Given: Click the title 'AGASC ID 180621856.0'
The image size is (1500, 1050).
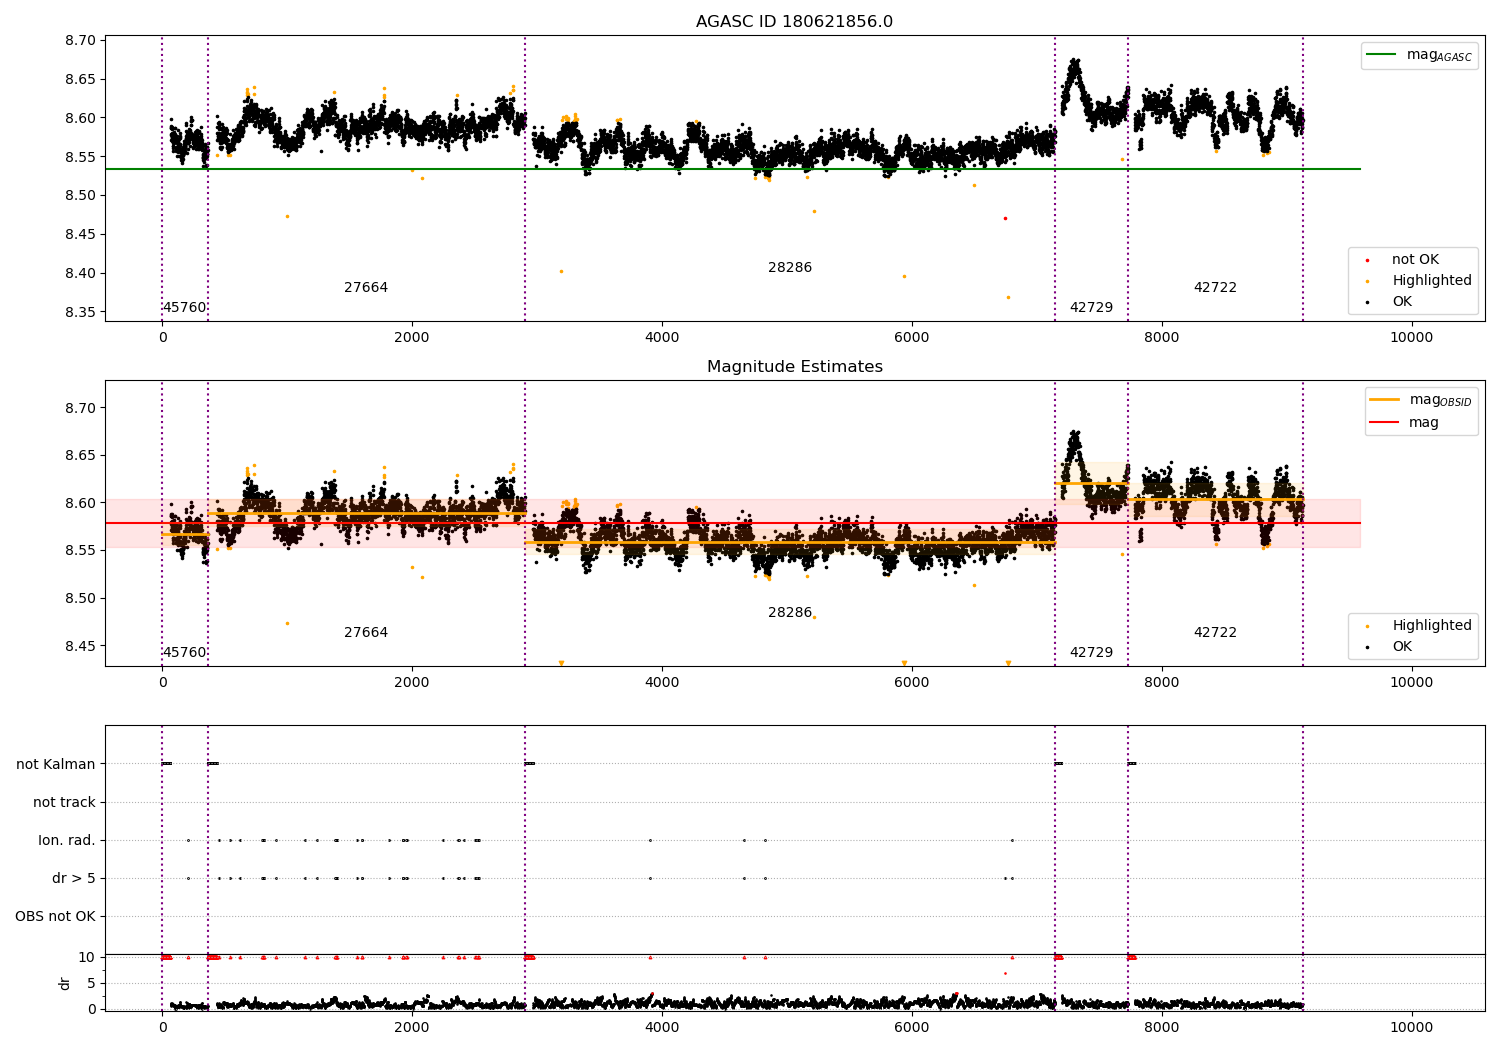Looking at the screenshot, I should (x=794, y=22).
